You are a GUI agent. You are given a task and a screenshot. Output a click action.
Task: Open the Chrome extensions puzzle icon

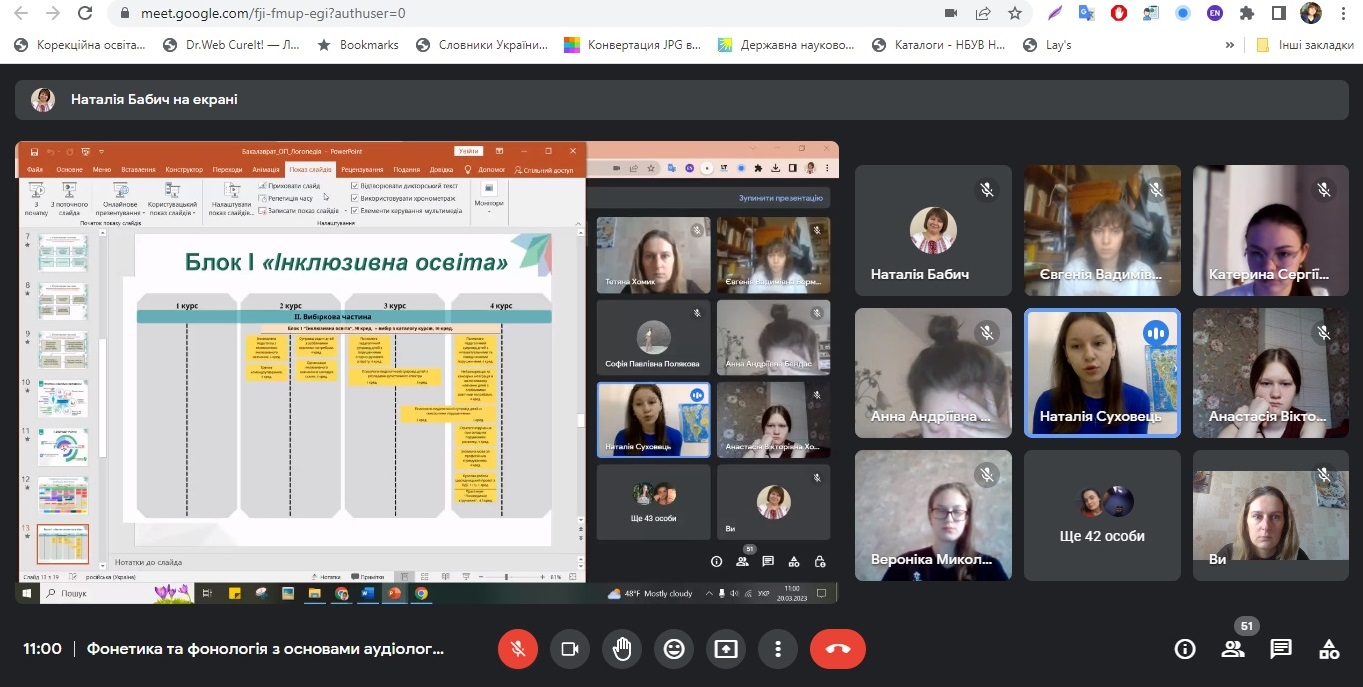click(x=1246, y=14)
